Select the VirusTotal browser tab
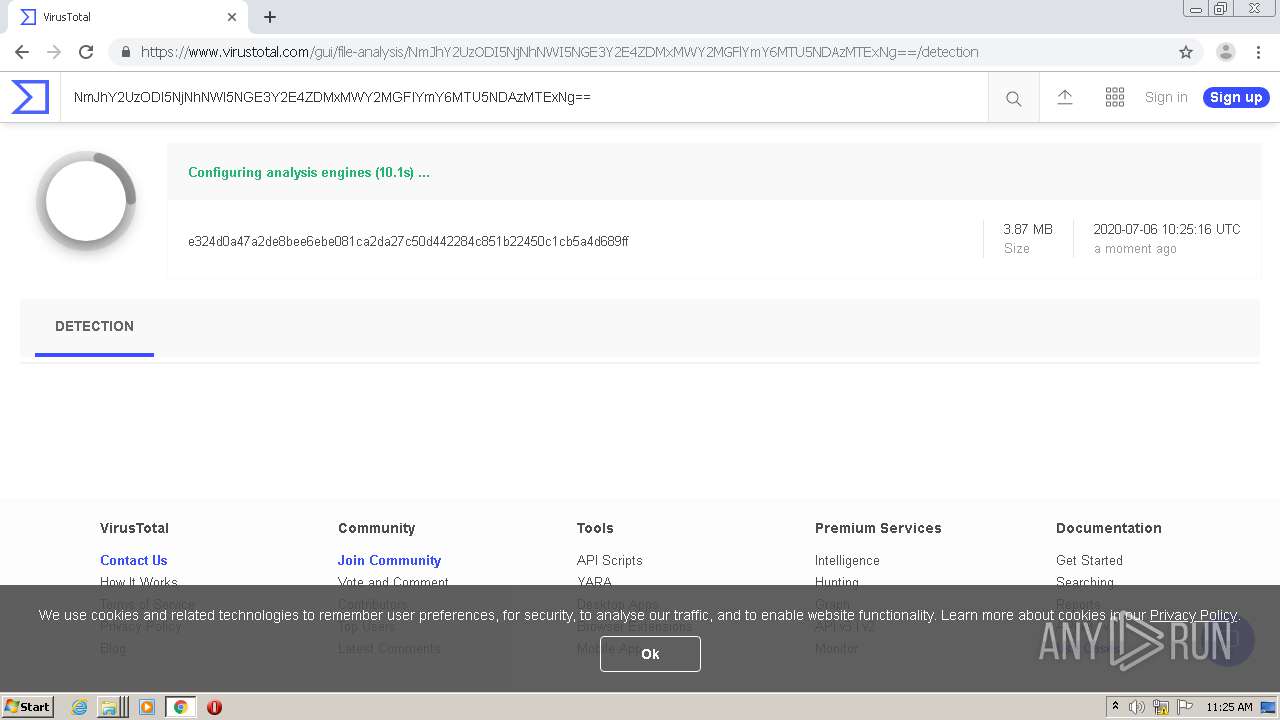1280x720 pixels. tap(127, 17)
